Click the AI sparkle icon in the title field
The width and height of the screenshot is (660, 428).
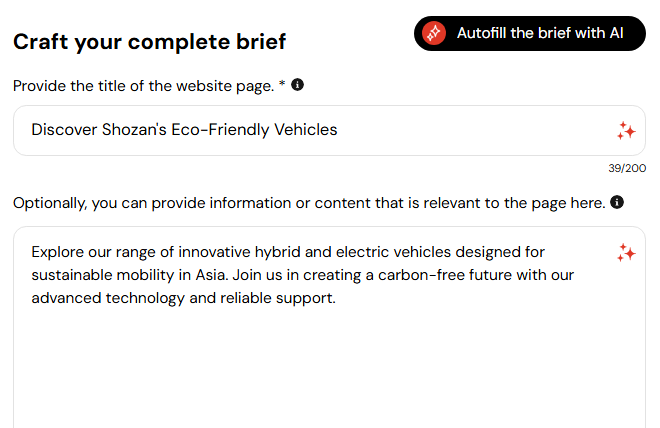(626, 130)
